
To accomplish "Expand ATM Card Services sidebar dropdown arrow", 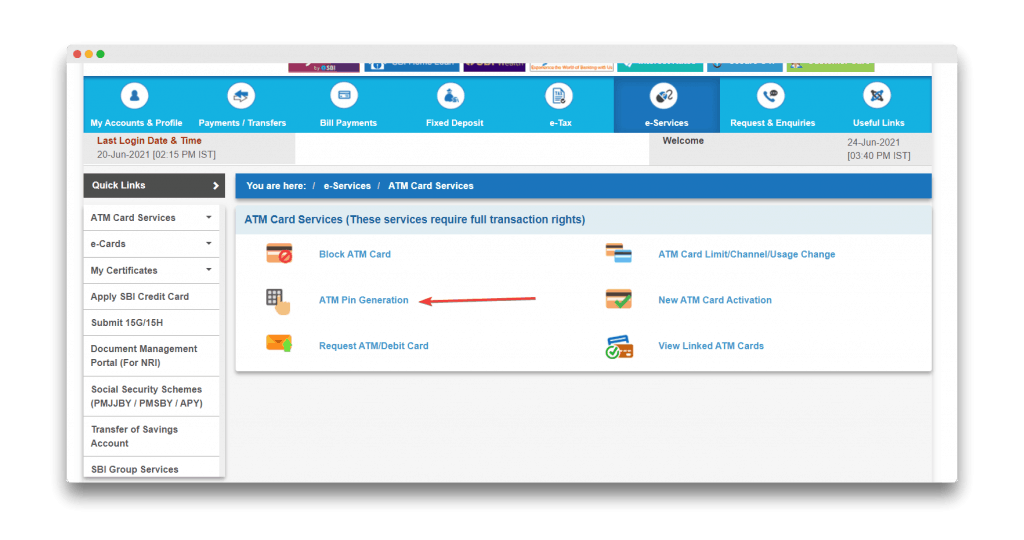I will pos(208,217).
